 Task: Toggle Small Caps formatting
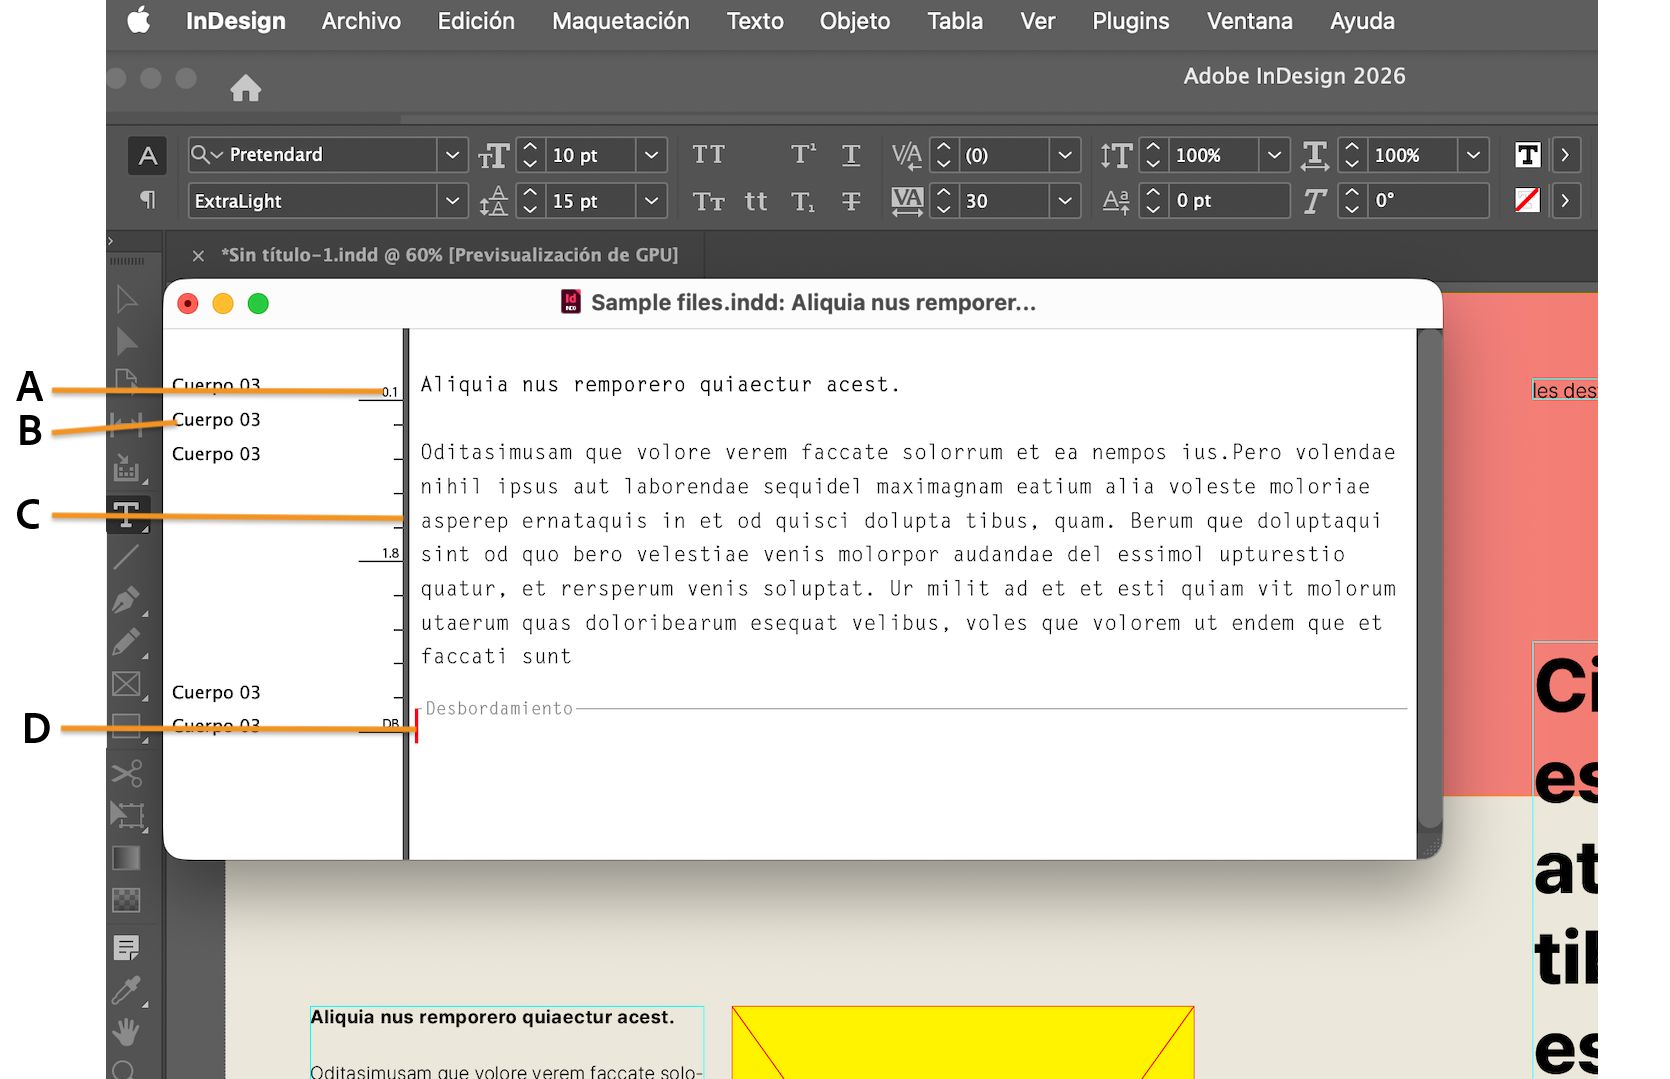click(x=708, y=201)
